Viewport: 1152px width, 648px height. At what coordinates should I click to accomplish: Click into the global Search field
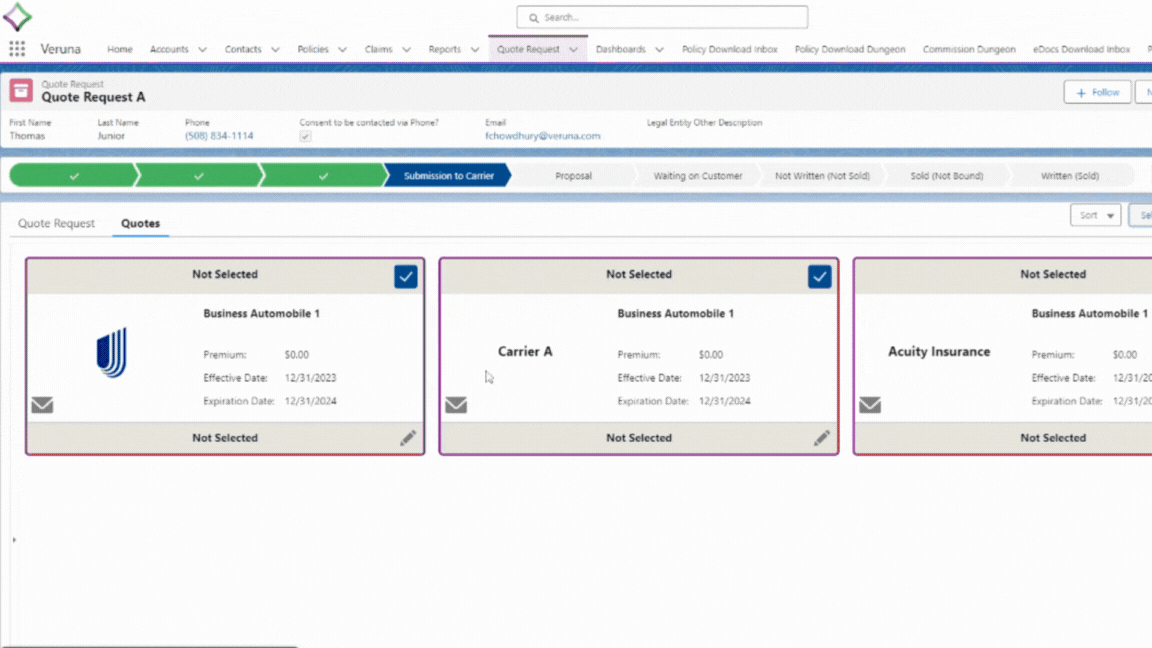pos(662,17)
